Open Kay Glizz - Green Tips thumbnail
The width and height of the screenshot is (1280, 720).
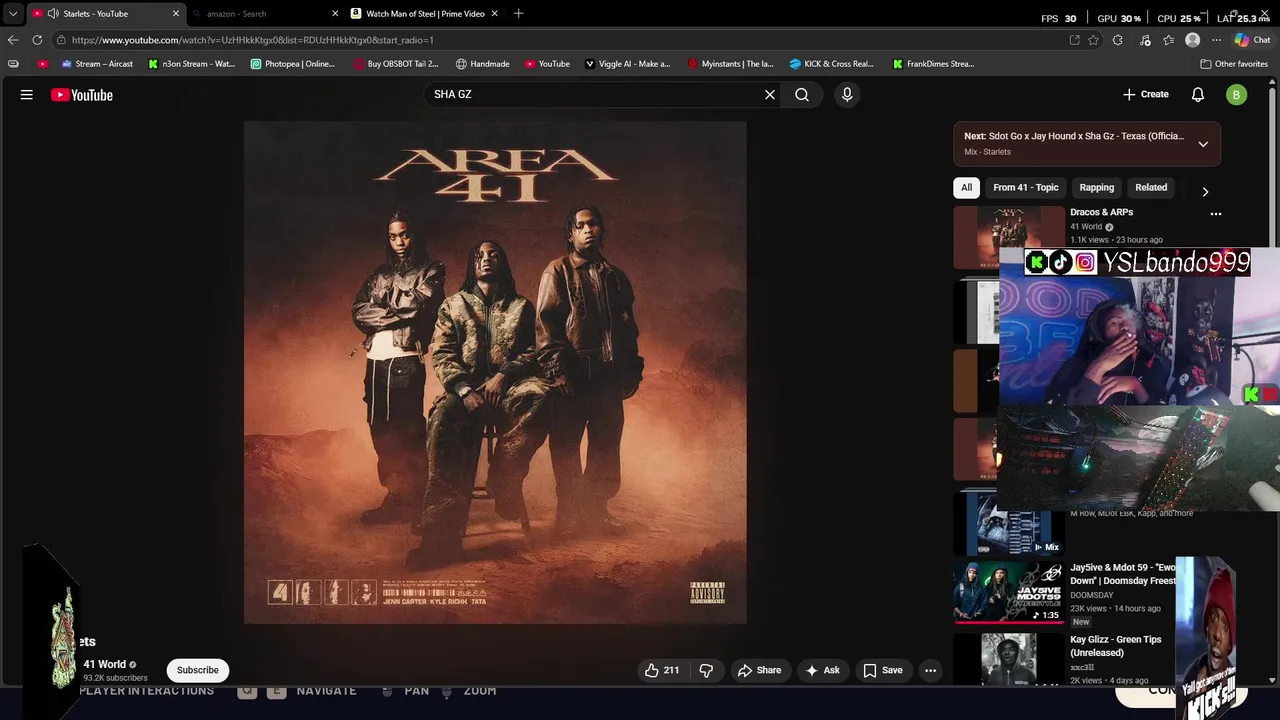[1009, 658]
